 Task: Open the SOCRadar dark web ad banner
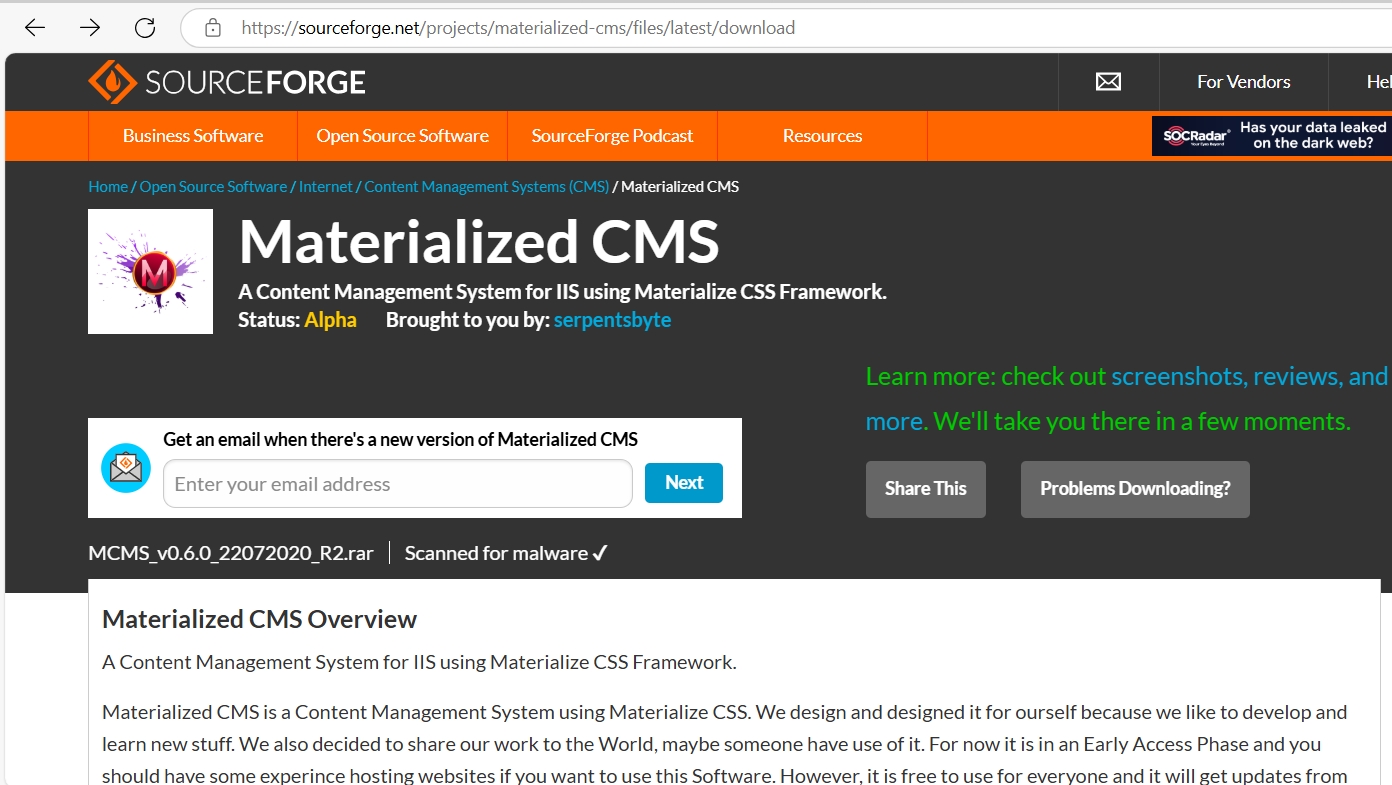point(1271,136)
